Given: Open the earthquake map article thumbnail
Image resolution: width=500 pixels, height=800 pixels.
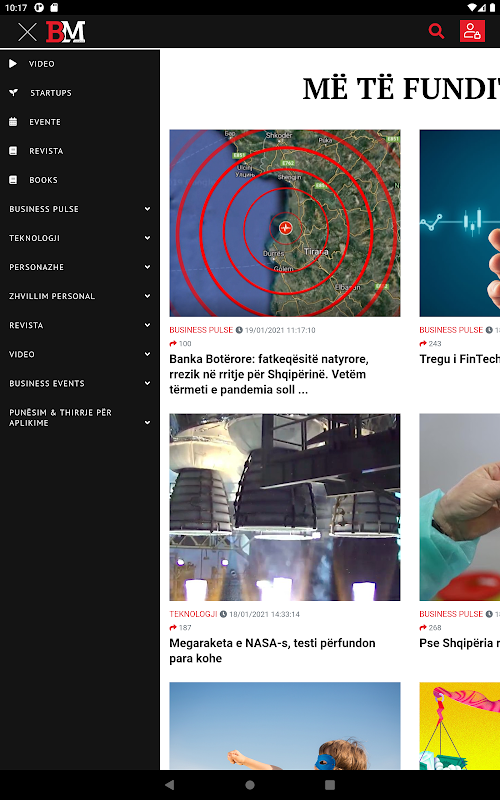Looking at the screenshot, I should 285,223.
